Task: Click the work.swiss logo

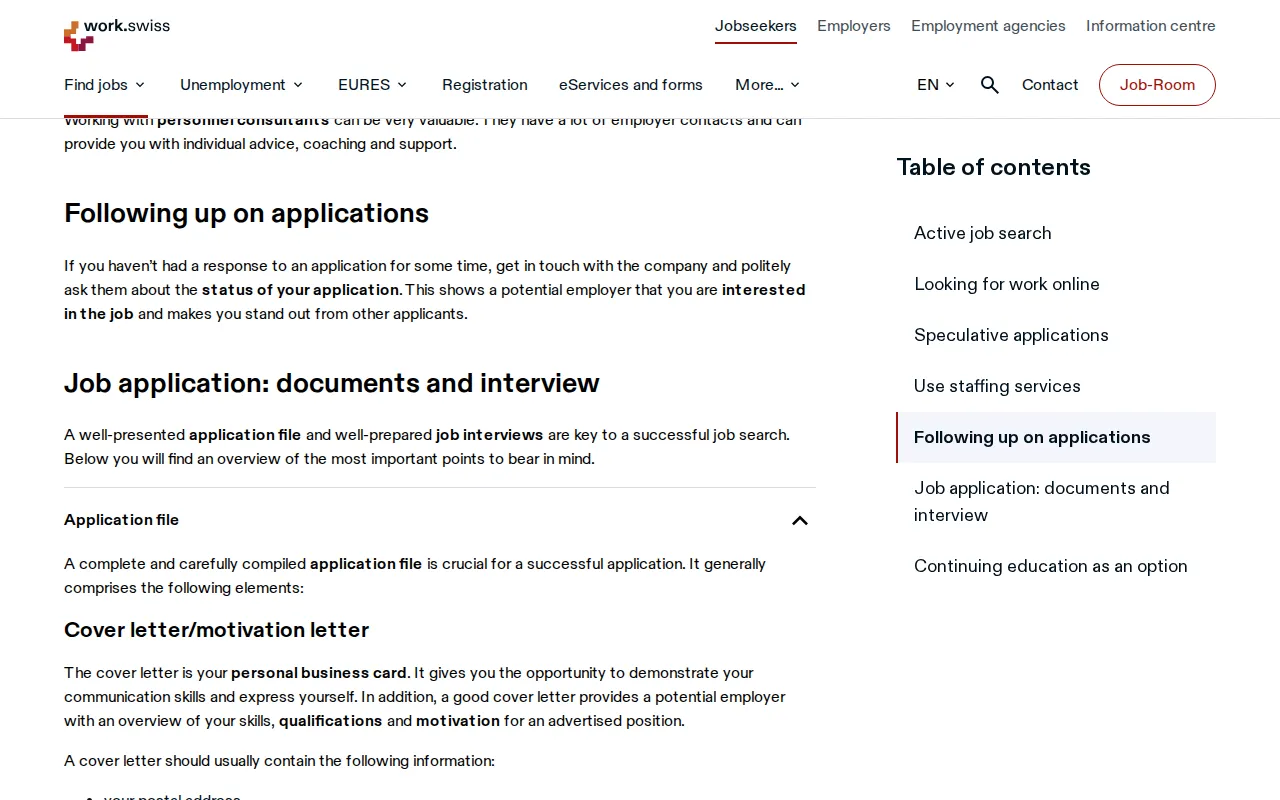Action: (x=117, y=34)
